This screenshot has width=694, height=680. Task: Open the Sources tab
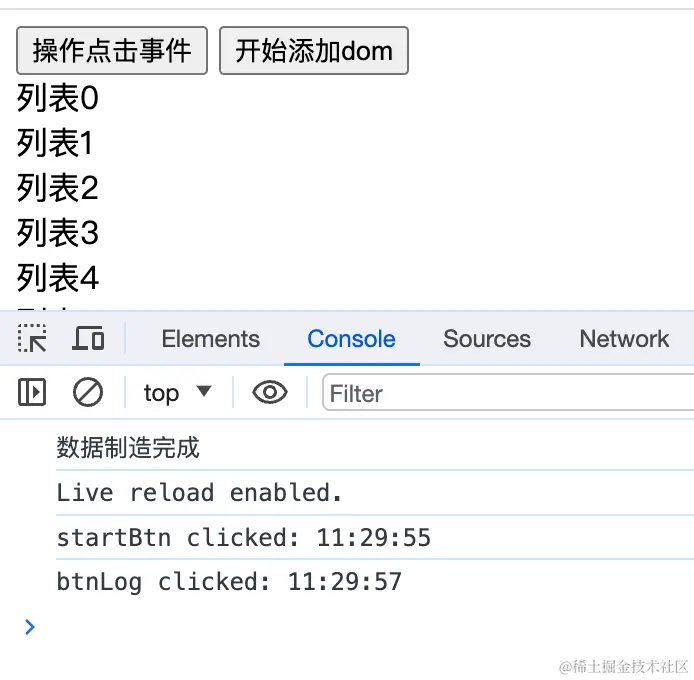pyautogui.click(x=487, y=339)
